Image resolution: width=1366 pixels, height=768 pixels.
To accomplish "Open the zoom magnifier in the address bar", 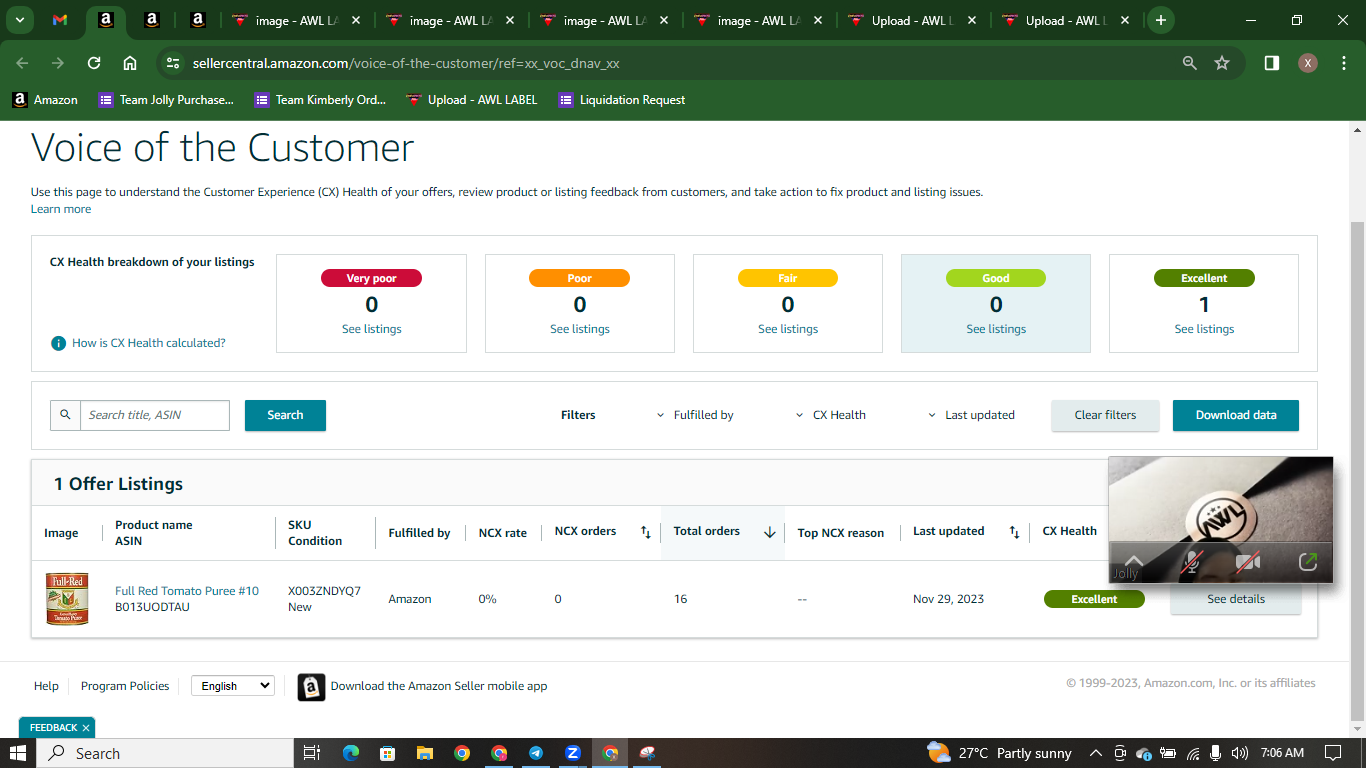I will click(1190, 63).
